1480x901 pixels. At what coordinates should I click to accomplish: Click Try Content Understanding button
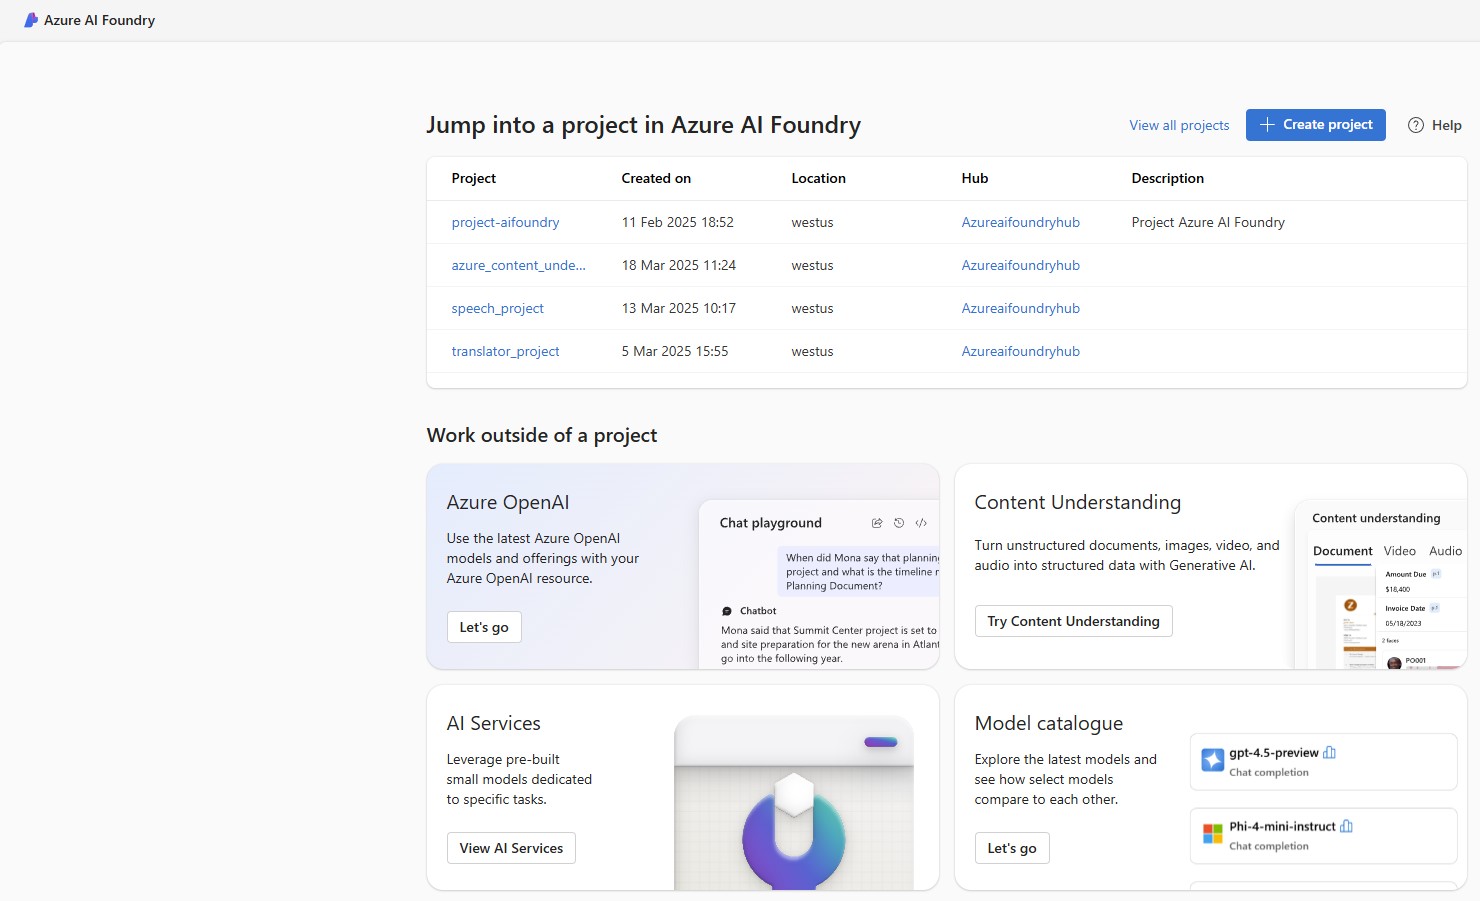(1074, 621)
